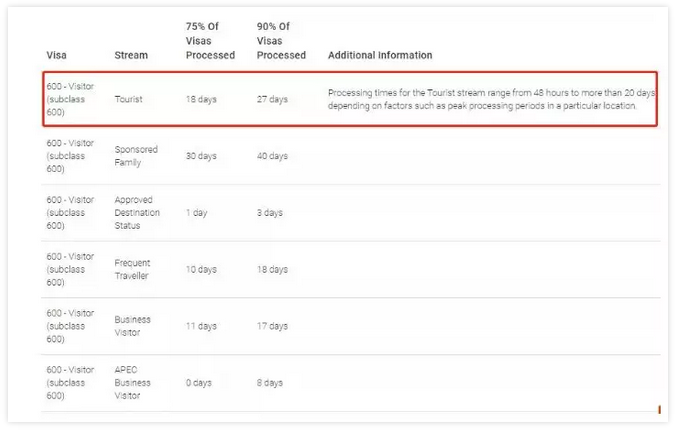Select the 90% Of Visas Processed header

[281, 40]
